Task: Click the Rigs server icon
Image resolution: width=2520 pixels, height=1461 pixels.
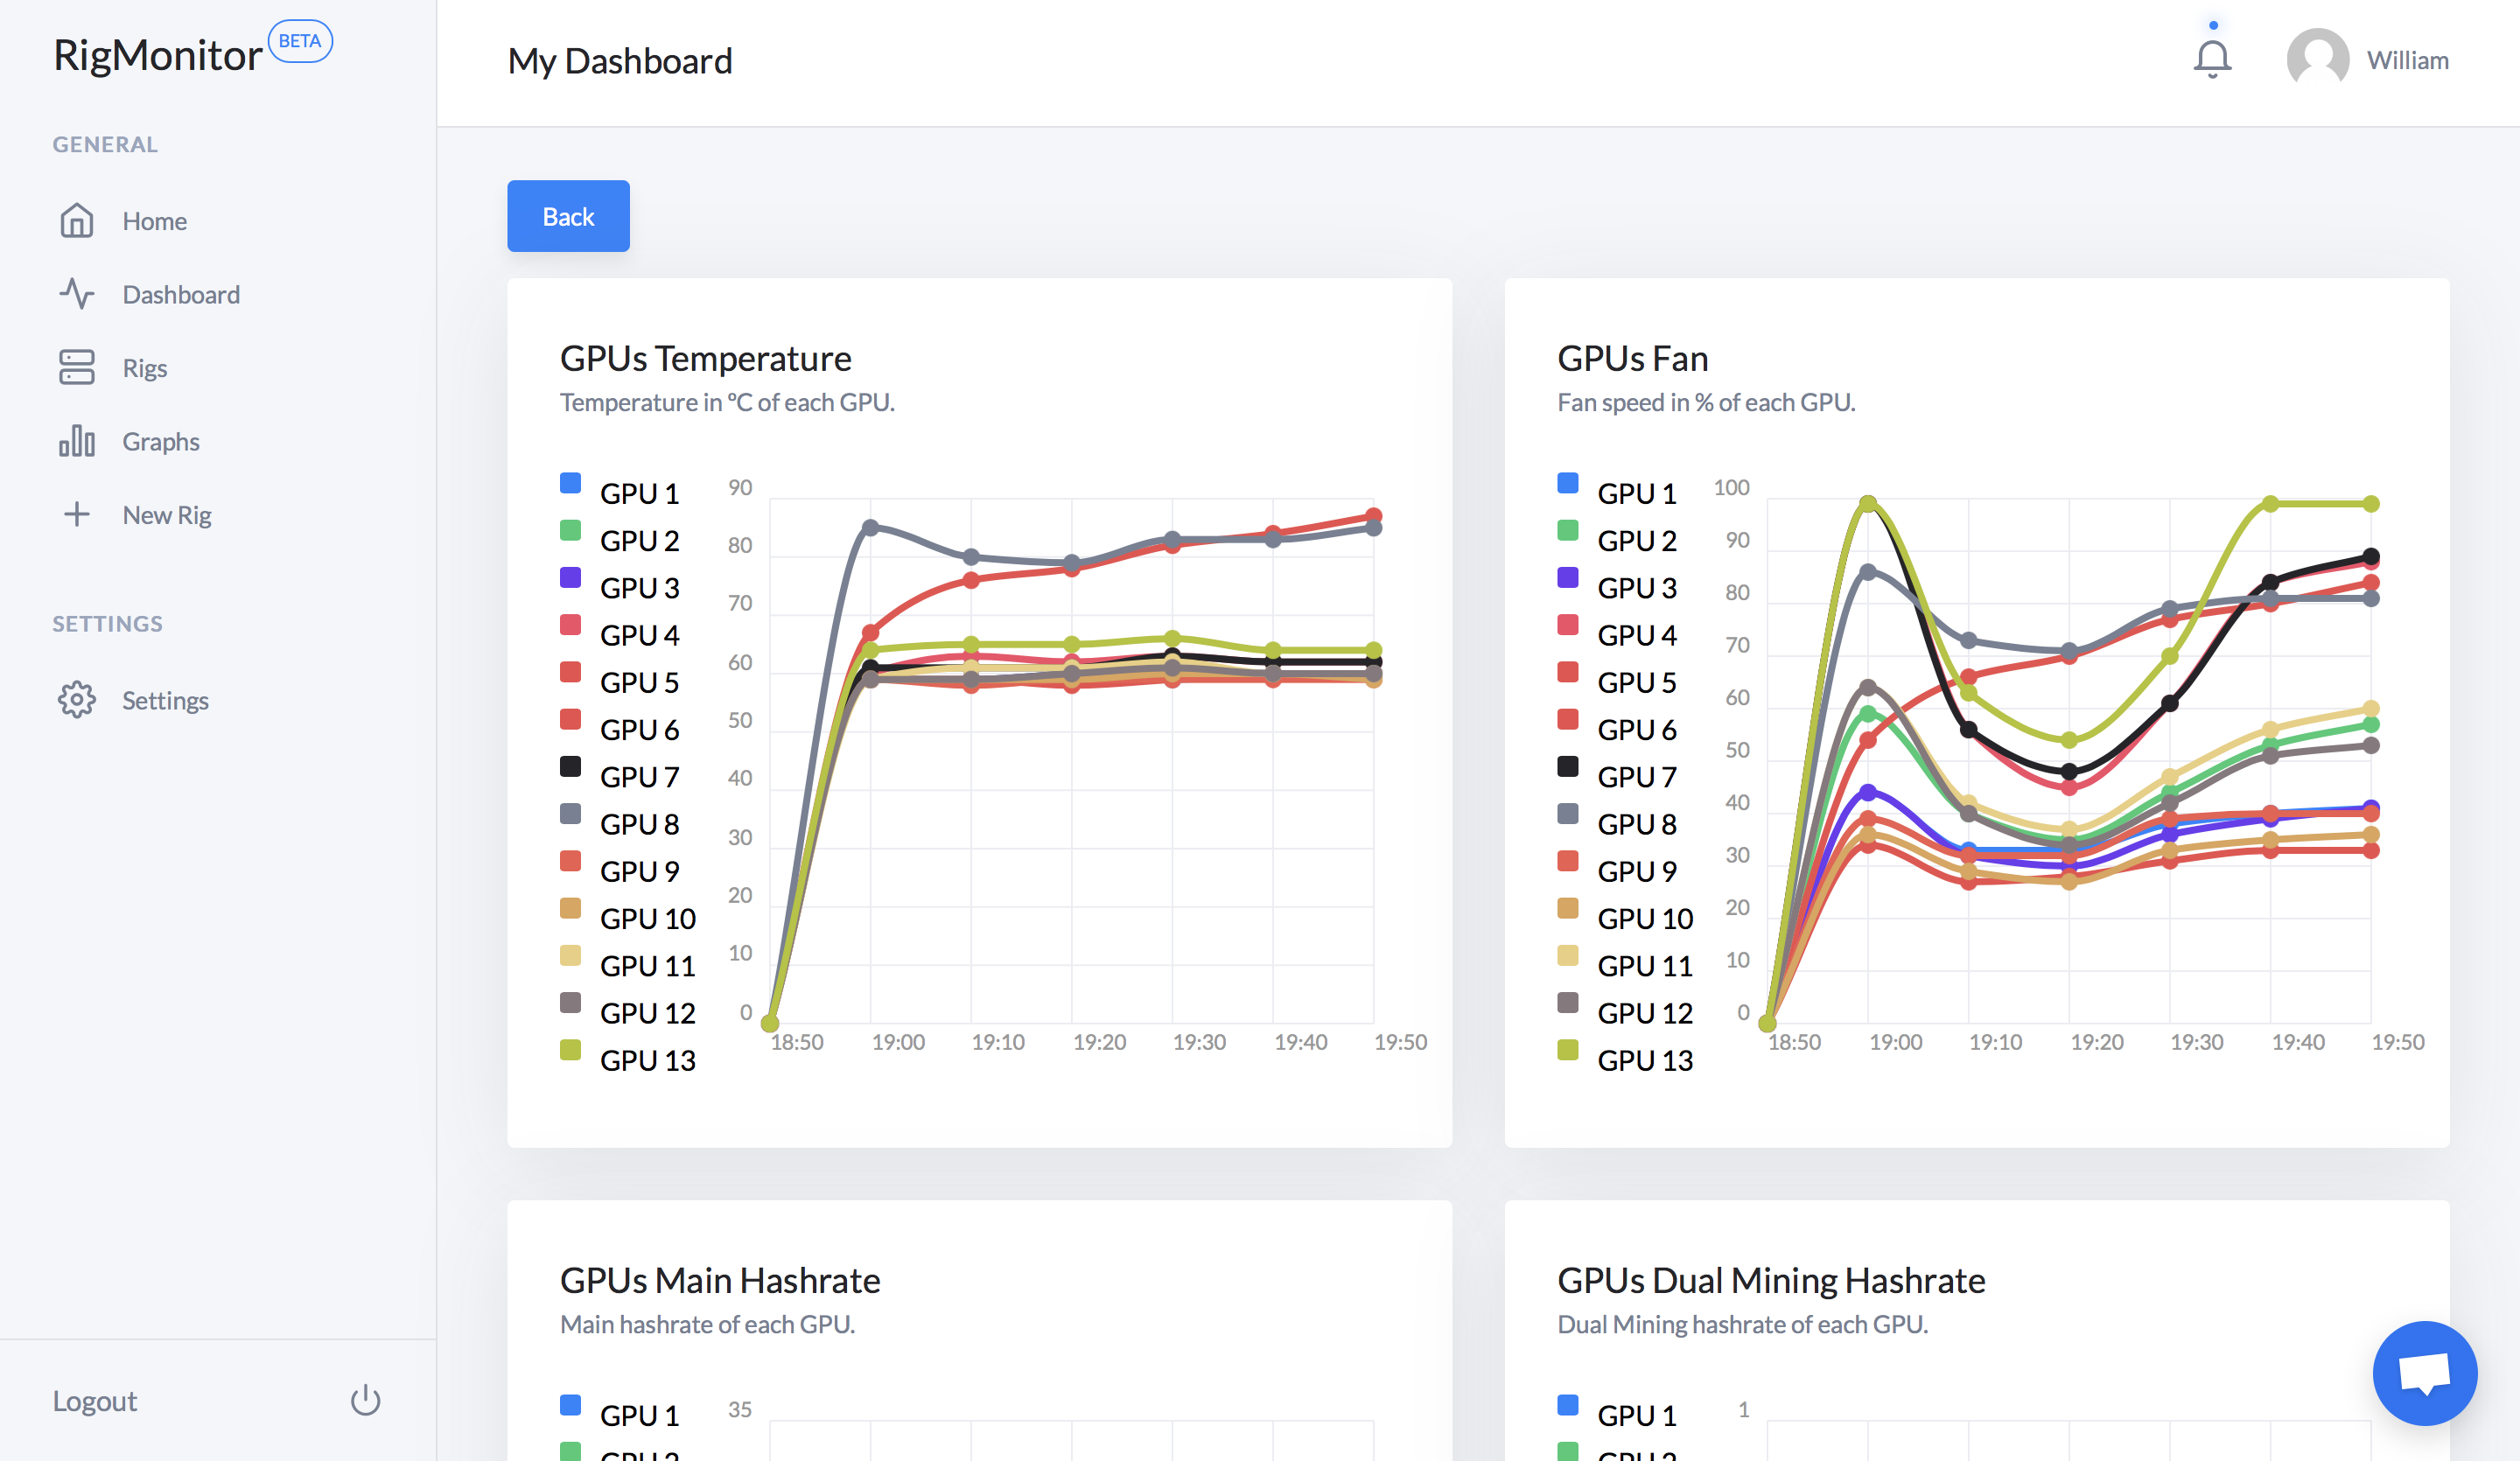Action: [x=76, y=367]
